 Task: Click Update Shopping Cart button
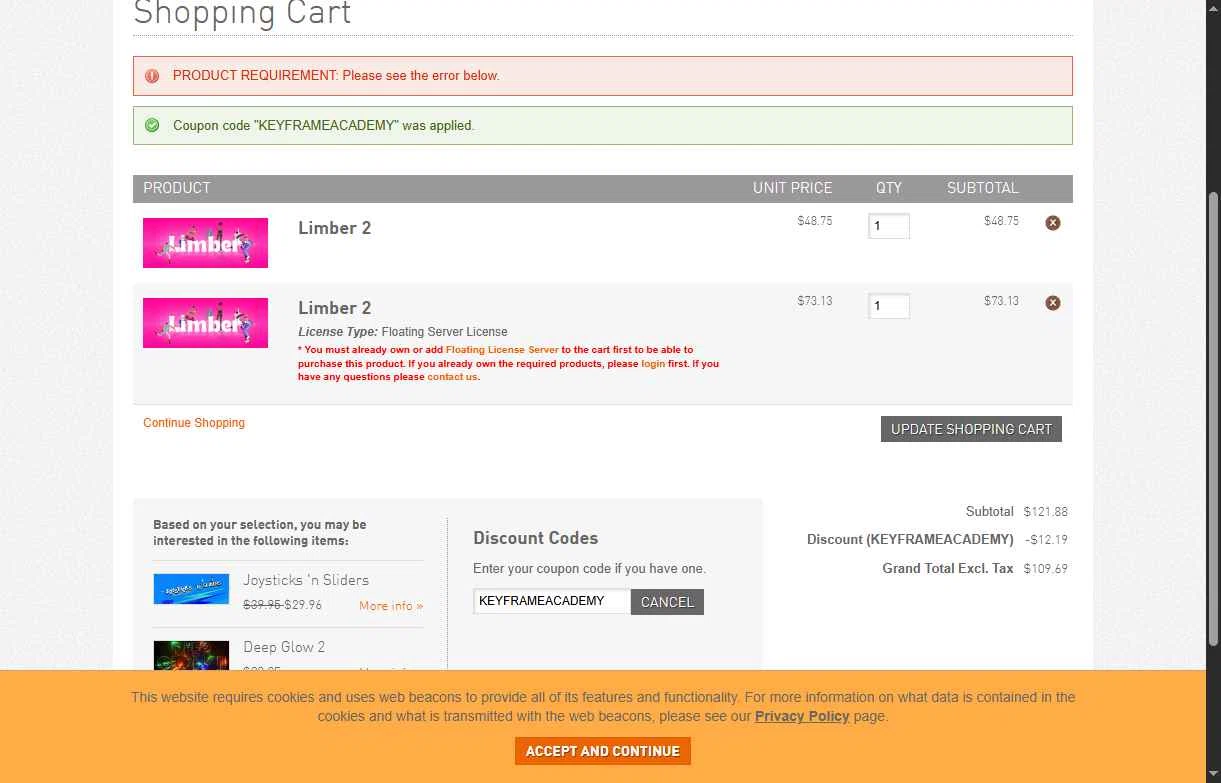(971, 429)
